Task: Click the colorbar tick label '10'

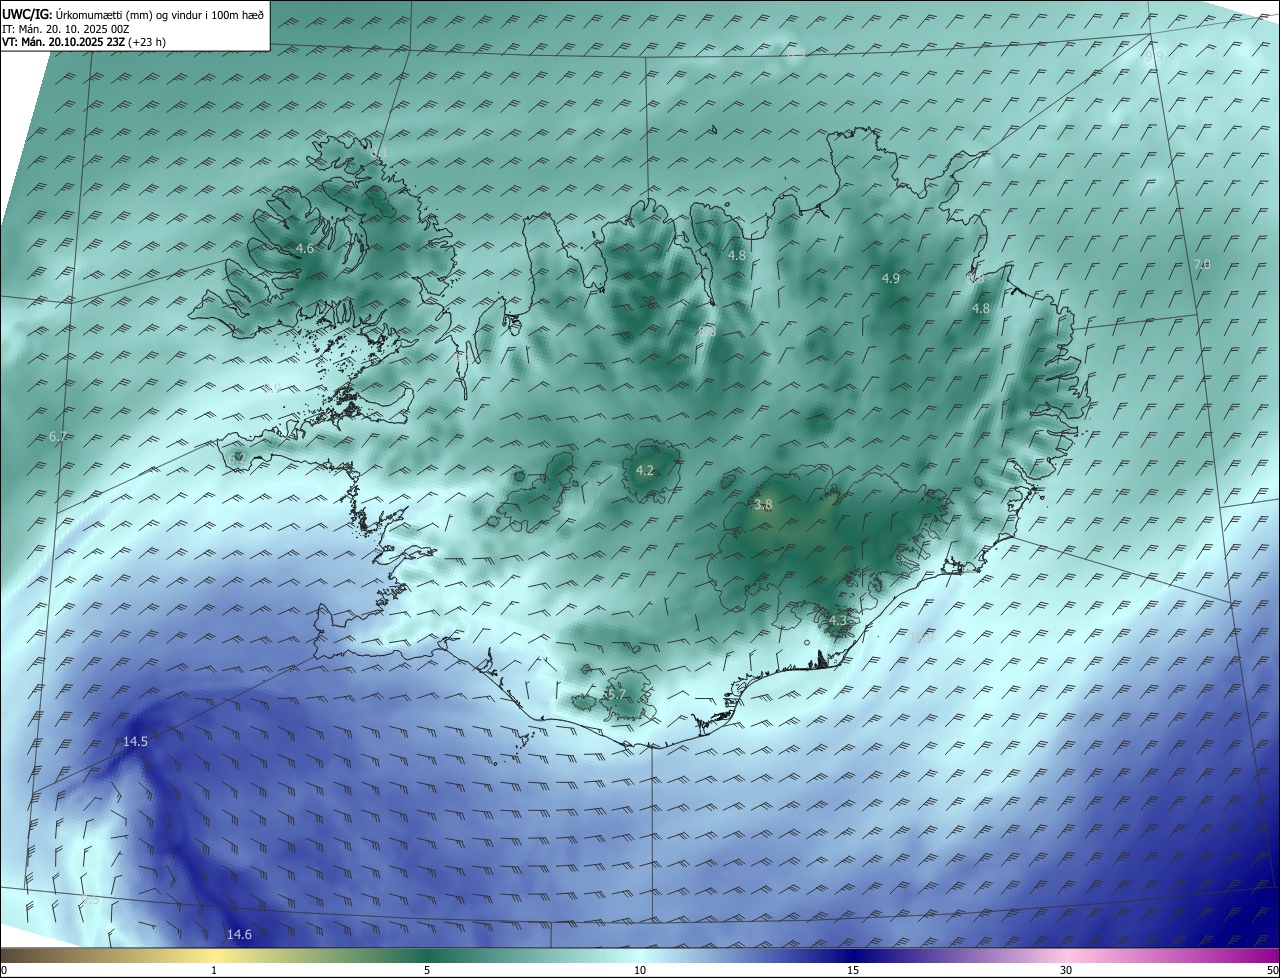Action: point(640,970)
